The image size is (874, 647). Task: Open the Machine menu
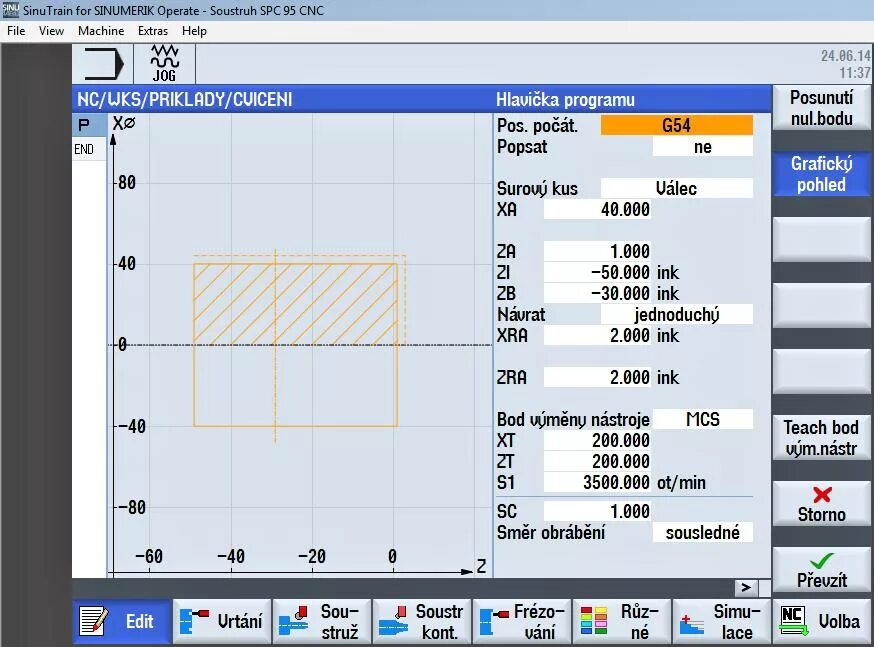pos(101,31)
